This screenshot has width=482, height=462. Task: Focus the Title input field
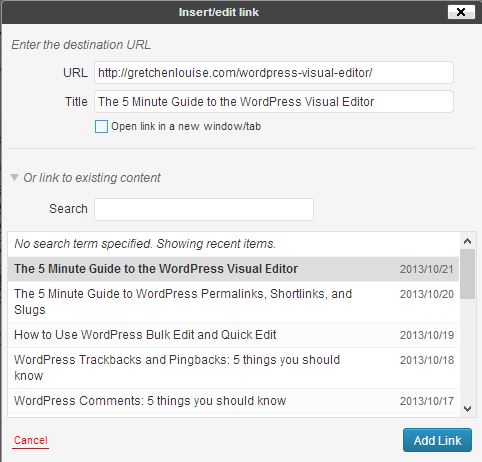tap(274, 102)
